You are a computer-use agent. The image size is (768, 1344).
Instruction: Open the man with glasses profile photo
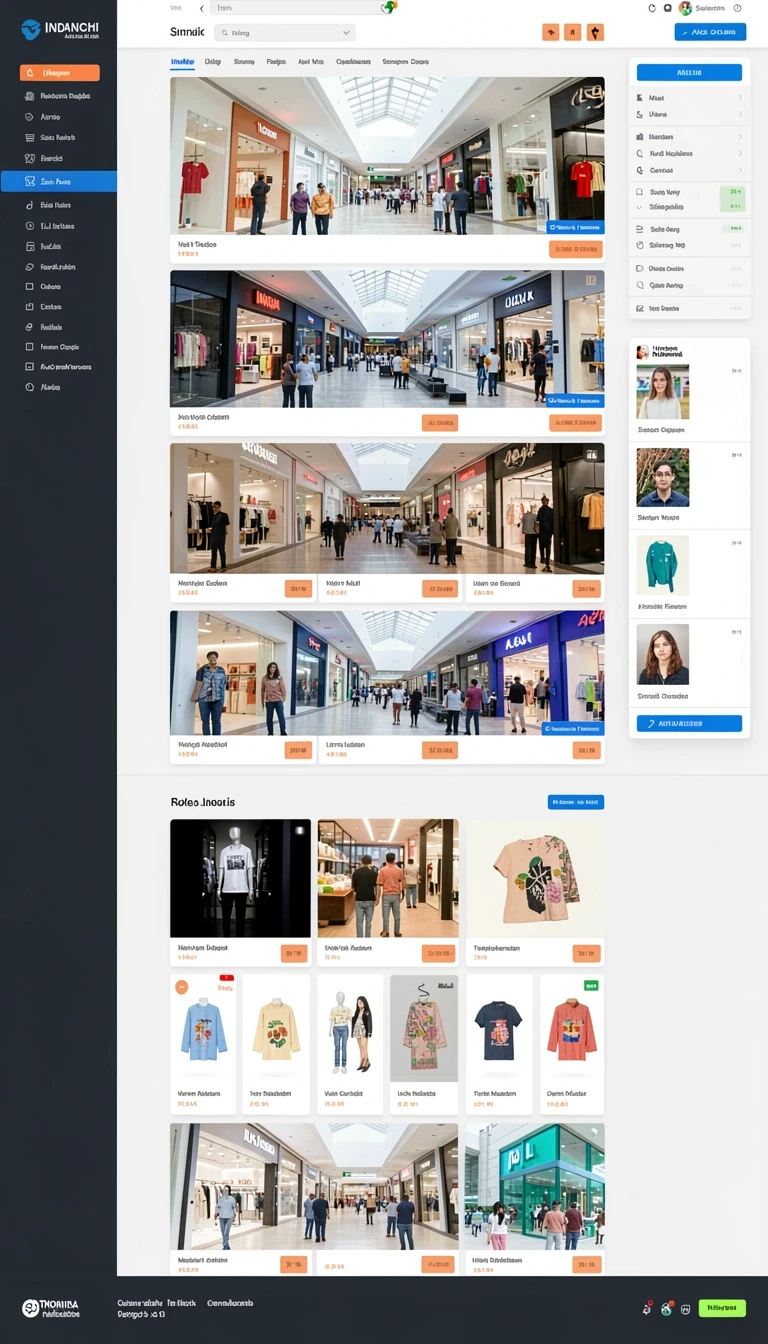point(663,477)
